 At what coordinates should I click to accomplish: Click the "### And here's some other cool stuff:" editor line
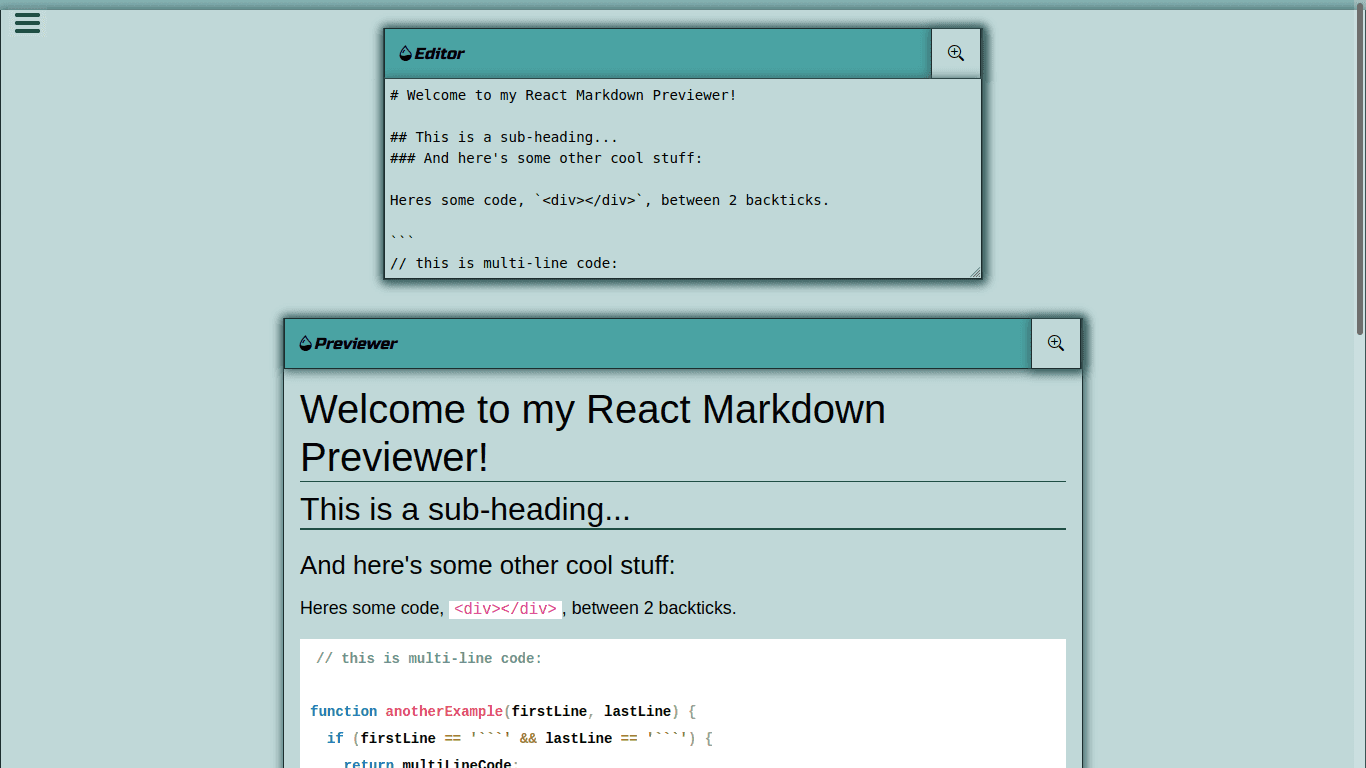click(x=546, y=158)
